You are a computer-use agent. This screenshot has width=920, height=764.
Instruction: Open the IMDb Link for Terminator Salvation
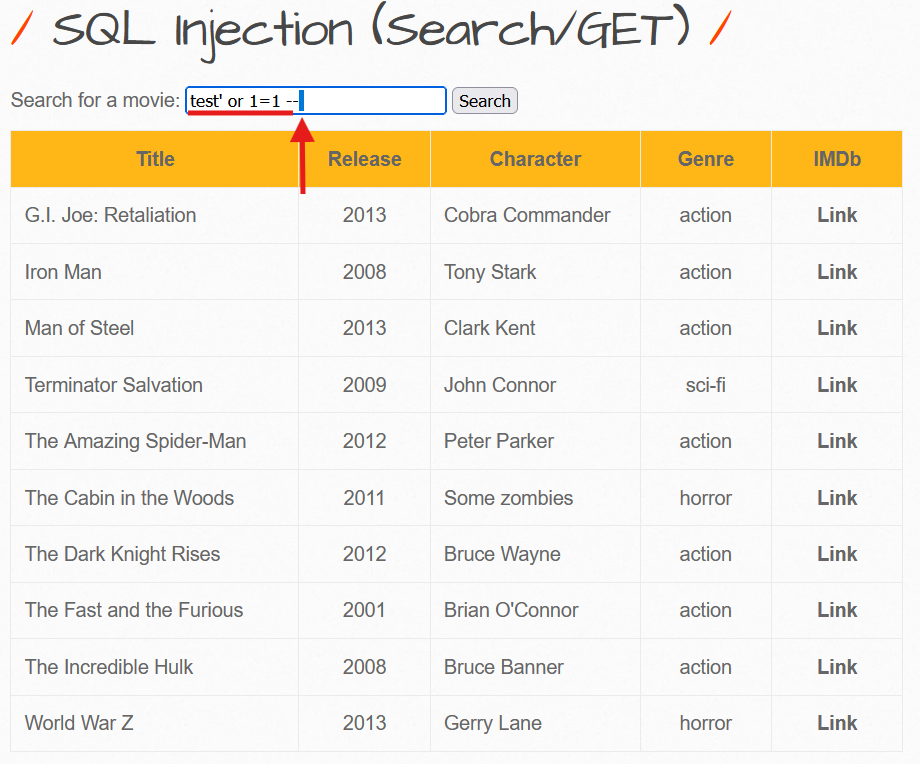837,384
